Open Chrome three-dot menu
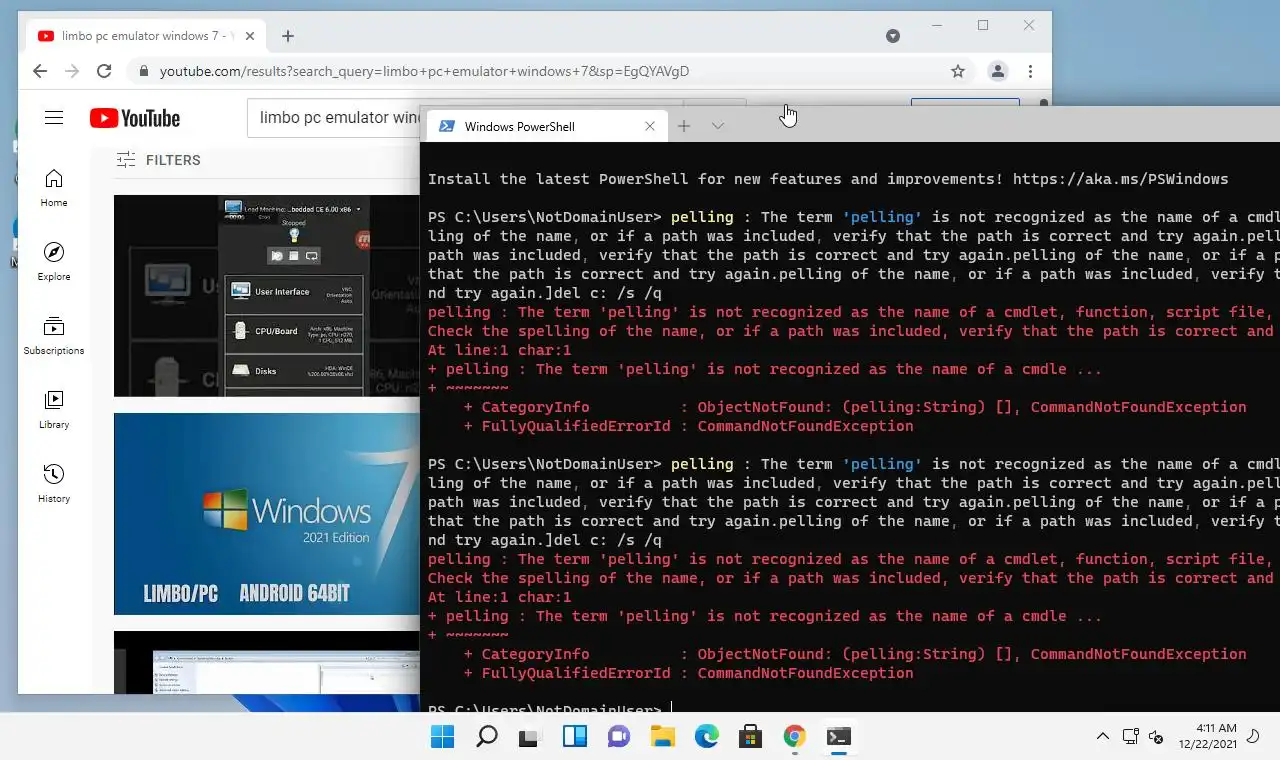Image resolution: width=1280 pixels, height=760 pixels. pos(1030,71)
